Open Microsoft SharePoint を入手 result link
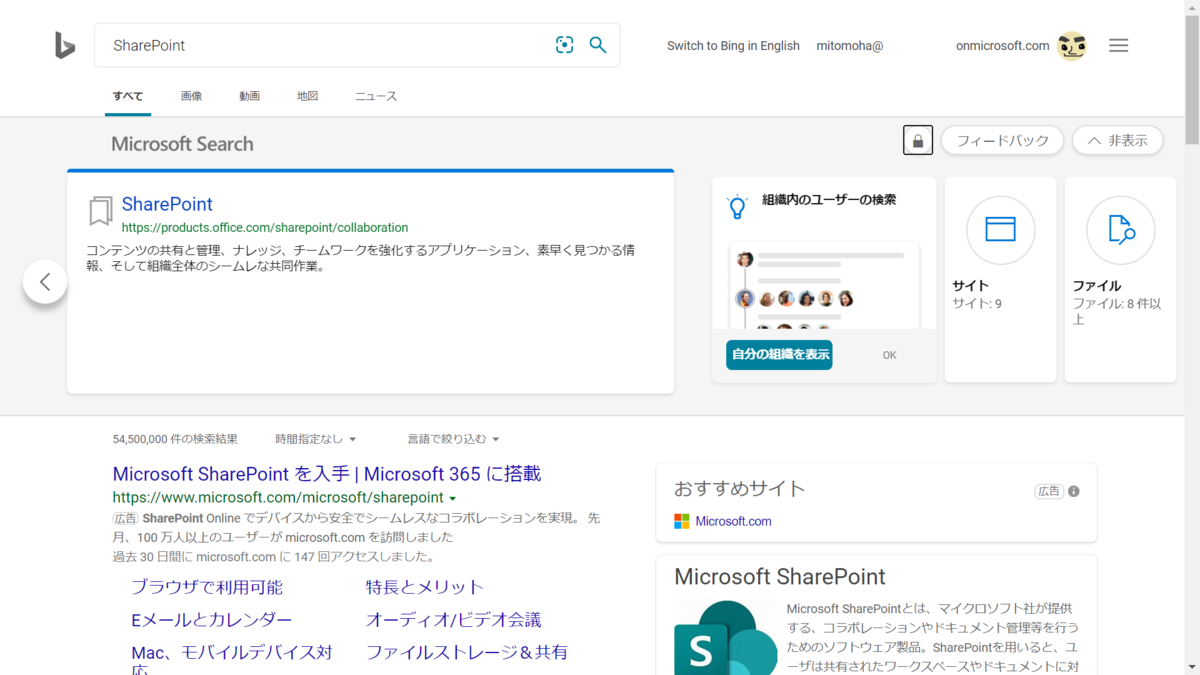Image resolution: width=1200 pixels, height=675 pixels. 327,474
